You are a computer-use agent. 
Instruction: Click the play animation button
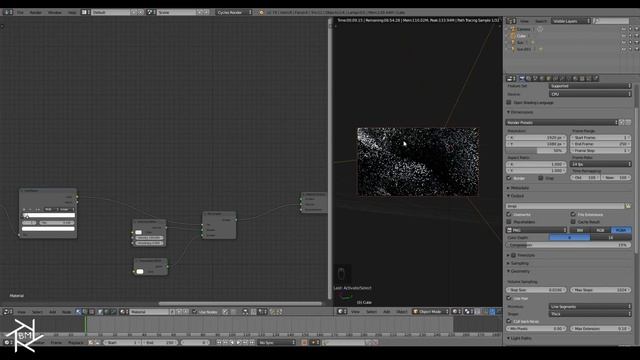click(239, 342)
